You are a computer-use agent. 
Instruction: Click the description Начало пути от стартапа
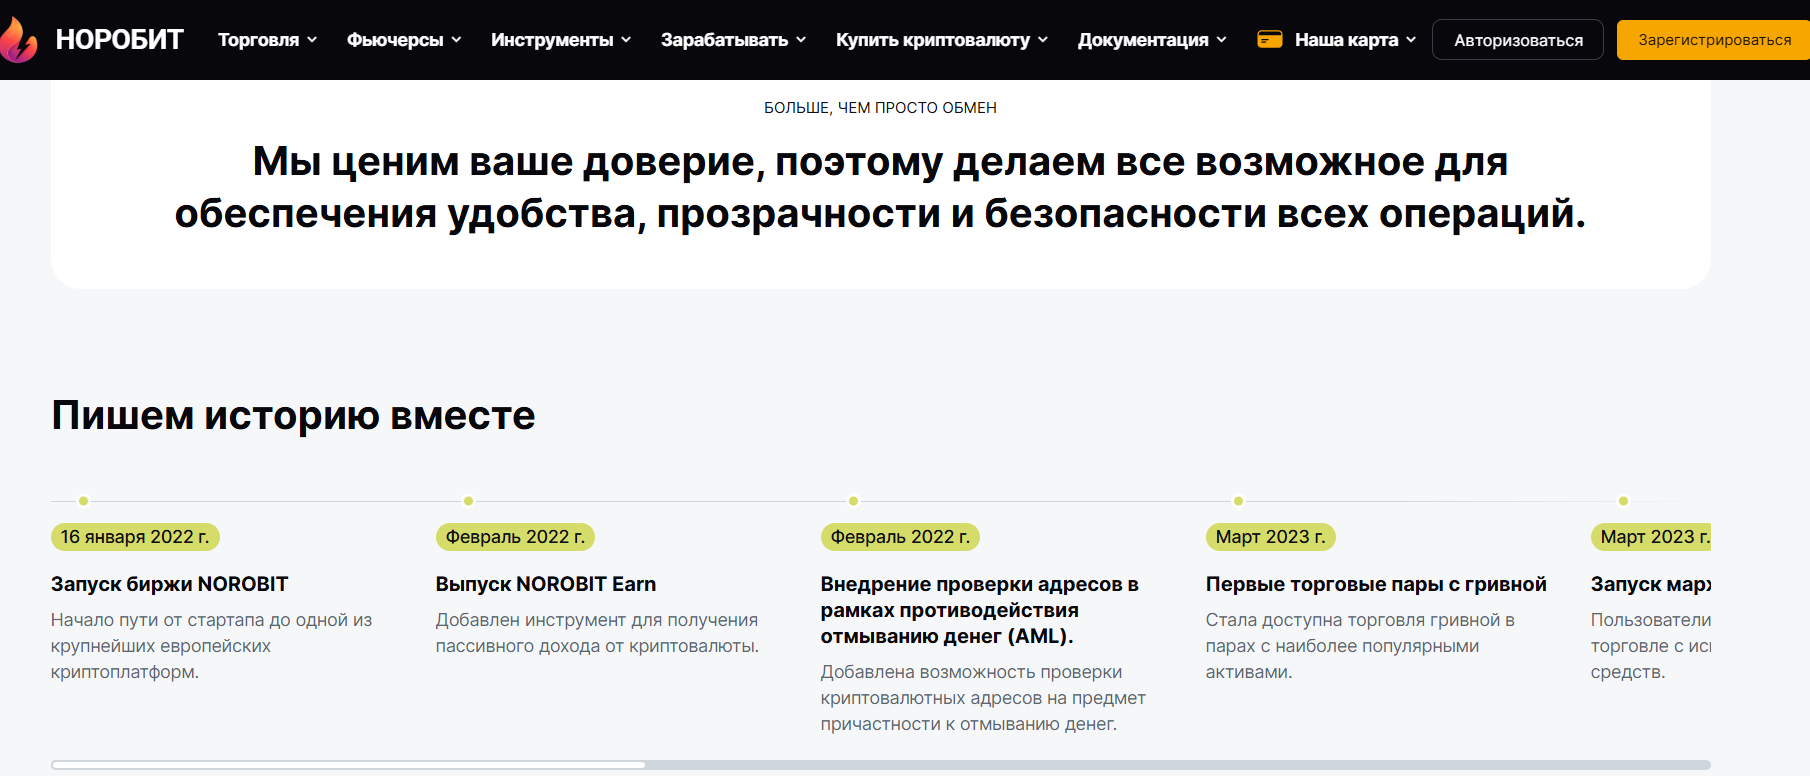211,646
